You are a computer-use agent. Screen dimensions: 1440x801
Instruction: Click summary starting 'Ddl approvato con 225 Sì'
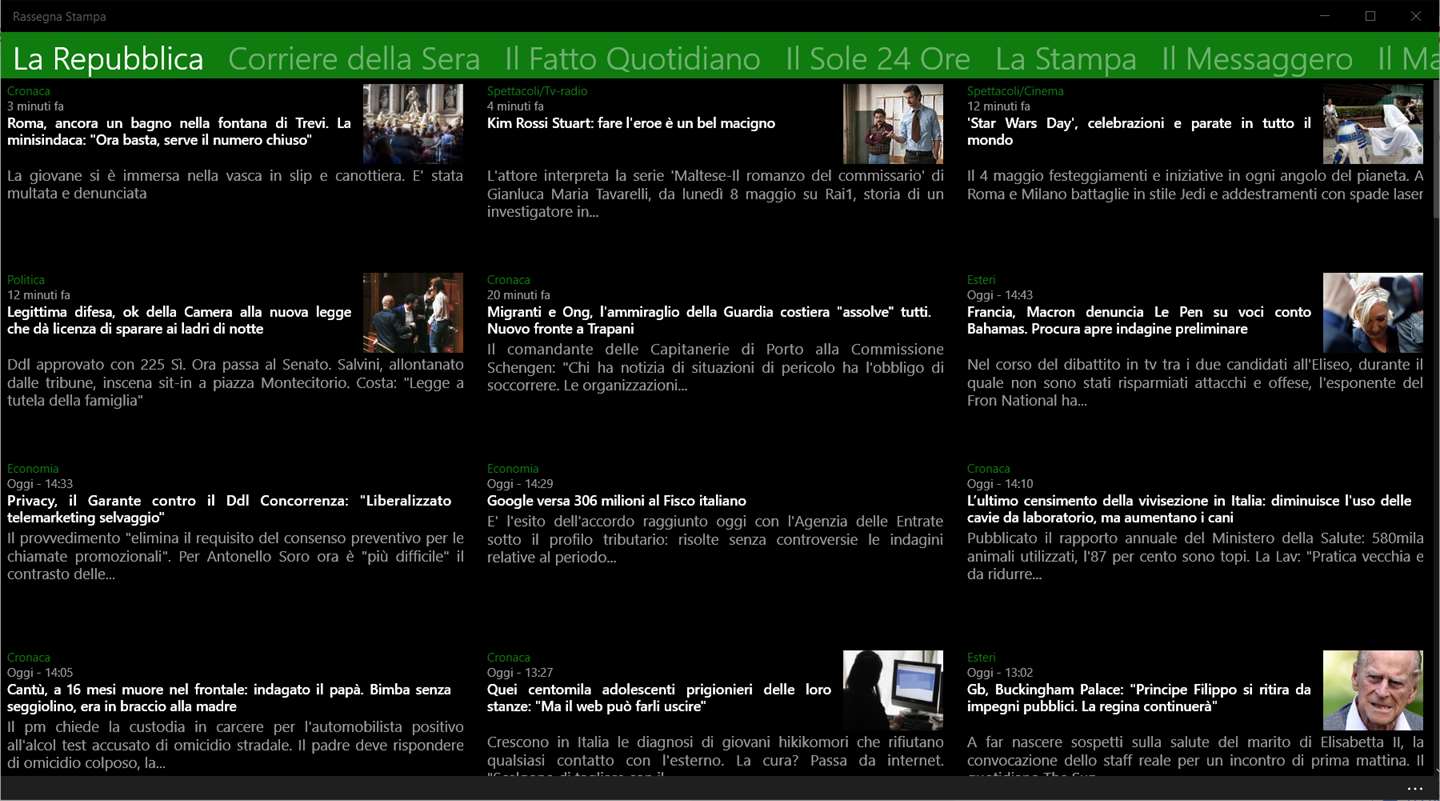(x=235, y=383)
